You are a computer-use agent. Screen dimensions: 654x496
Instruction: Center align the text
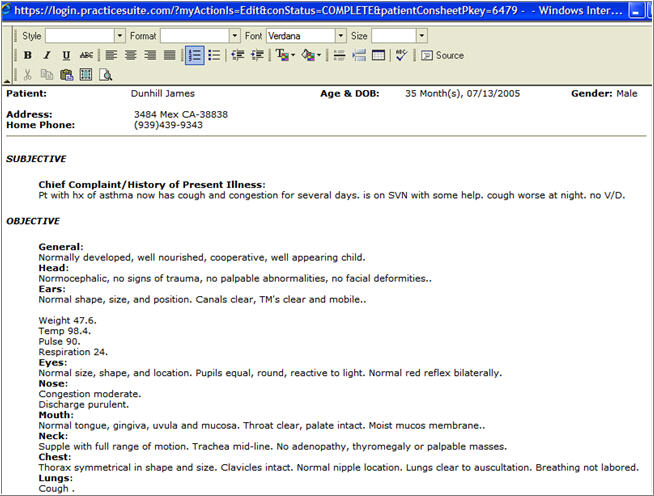click(x=131, y=55)
